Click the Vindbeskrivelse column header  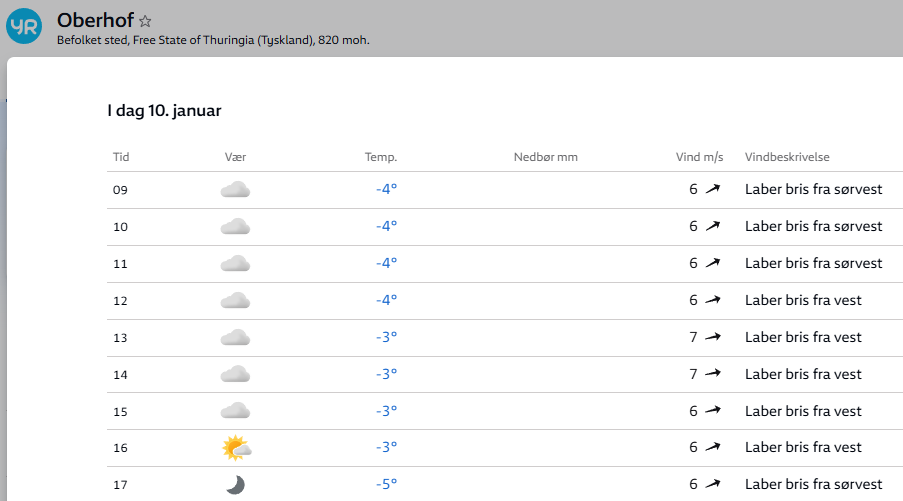click(x=787, y=157)
